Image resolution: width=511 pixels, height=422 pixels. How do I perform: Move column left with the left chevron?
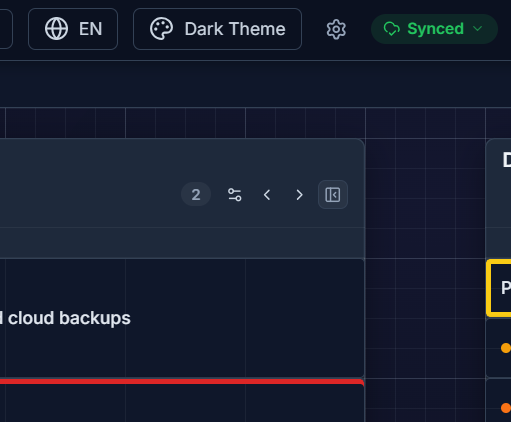click(x=267, y=195)
